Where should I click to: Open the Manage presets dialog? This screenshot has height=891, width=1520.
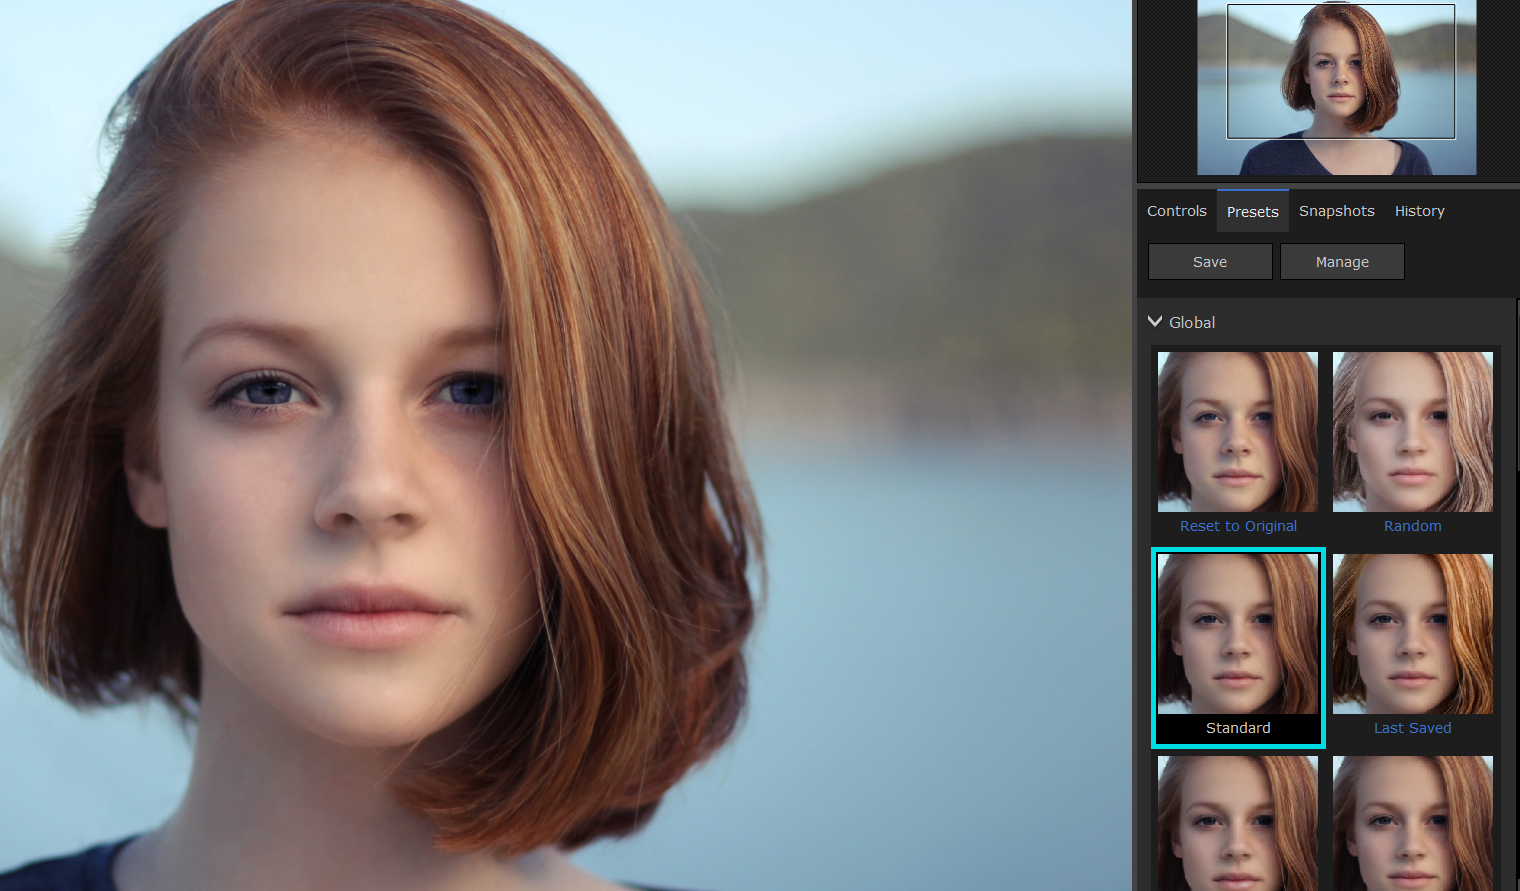pyautogui.click(x=1342, y=261)
